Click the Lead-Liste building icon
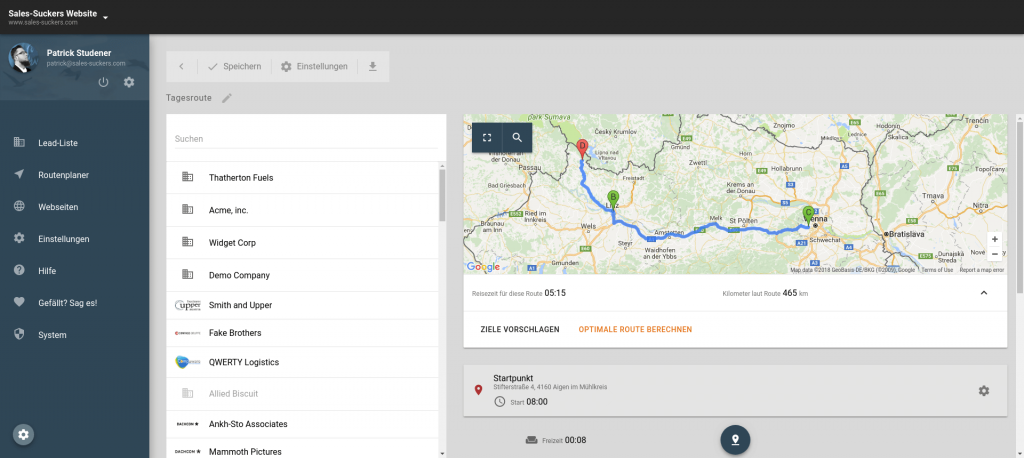This screenshot has width=1024, height=458. (x=19, y=142)
